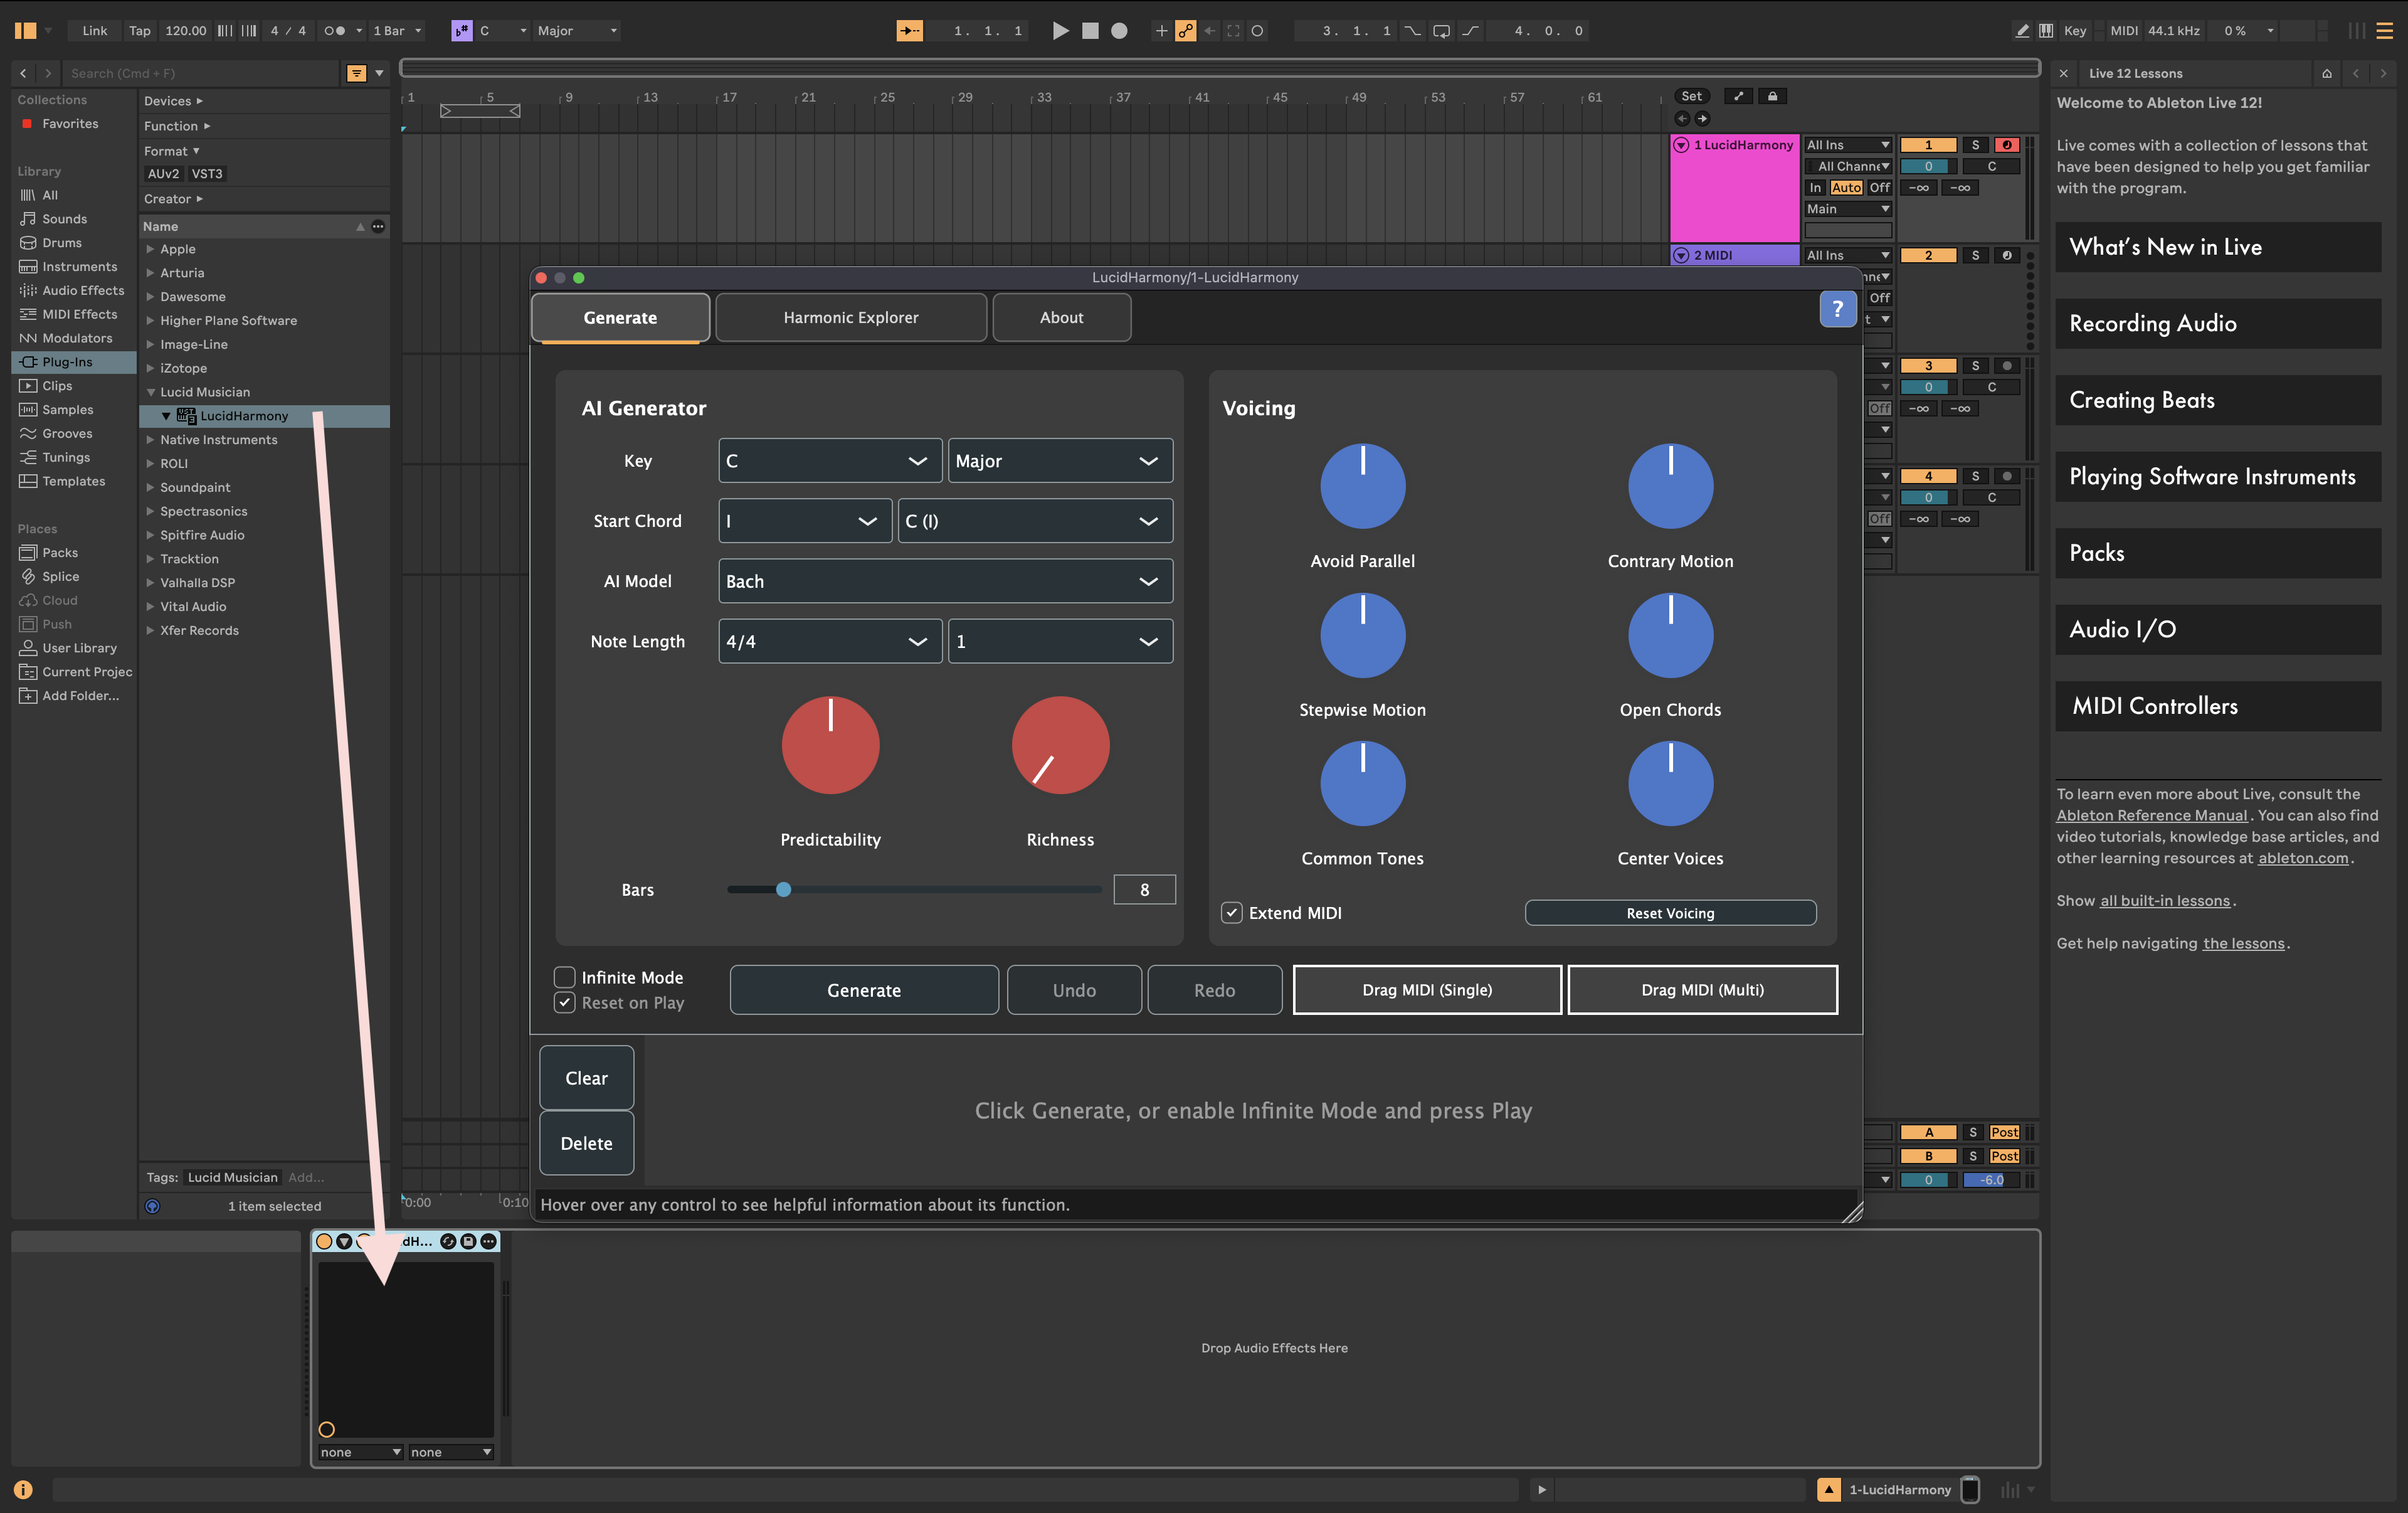The height and width of the screenshot is (1513, 2408).
Task: Click the Bars slider handle
Action: 783,889
